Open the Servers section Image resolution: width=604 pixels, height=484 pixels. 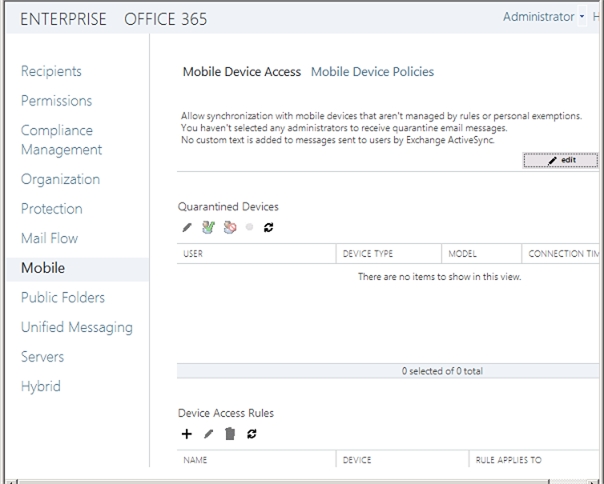pos(42,357)
